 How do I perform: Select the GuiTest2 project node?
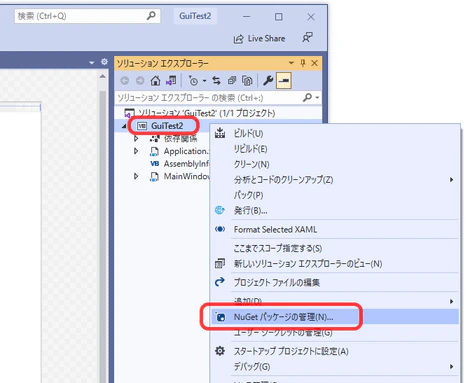(167, 126)
